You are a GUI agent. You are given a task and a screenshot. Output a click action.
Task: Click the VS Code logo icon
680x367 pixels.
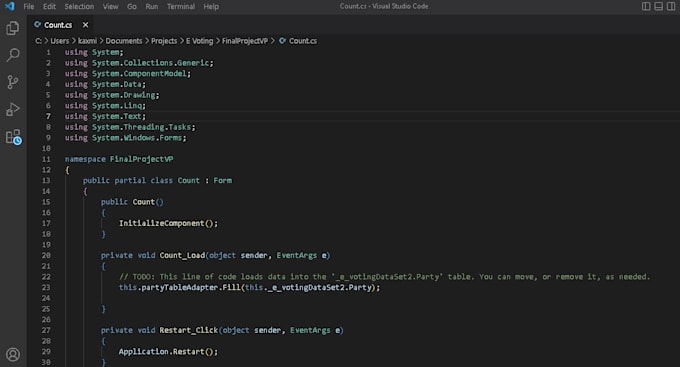tap(10, 6)
